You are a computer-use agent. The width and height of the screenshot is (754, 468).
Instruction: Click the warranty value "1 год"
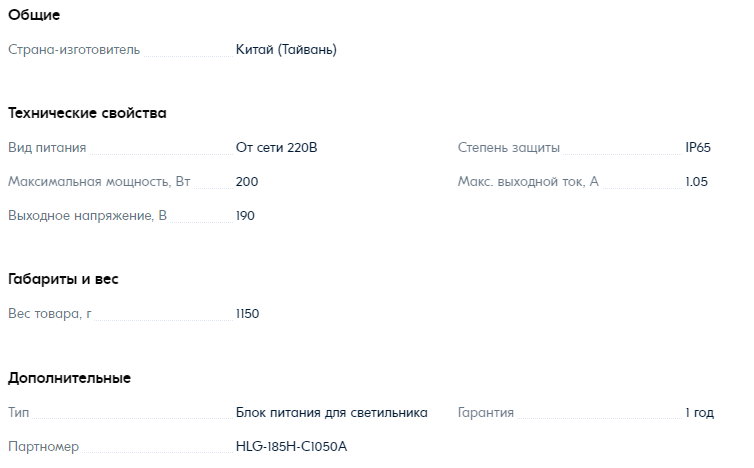click(699, 413)
